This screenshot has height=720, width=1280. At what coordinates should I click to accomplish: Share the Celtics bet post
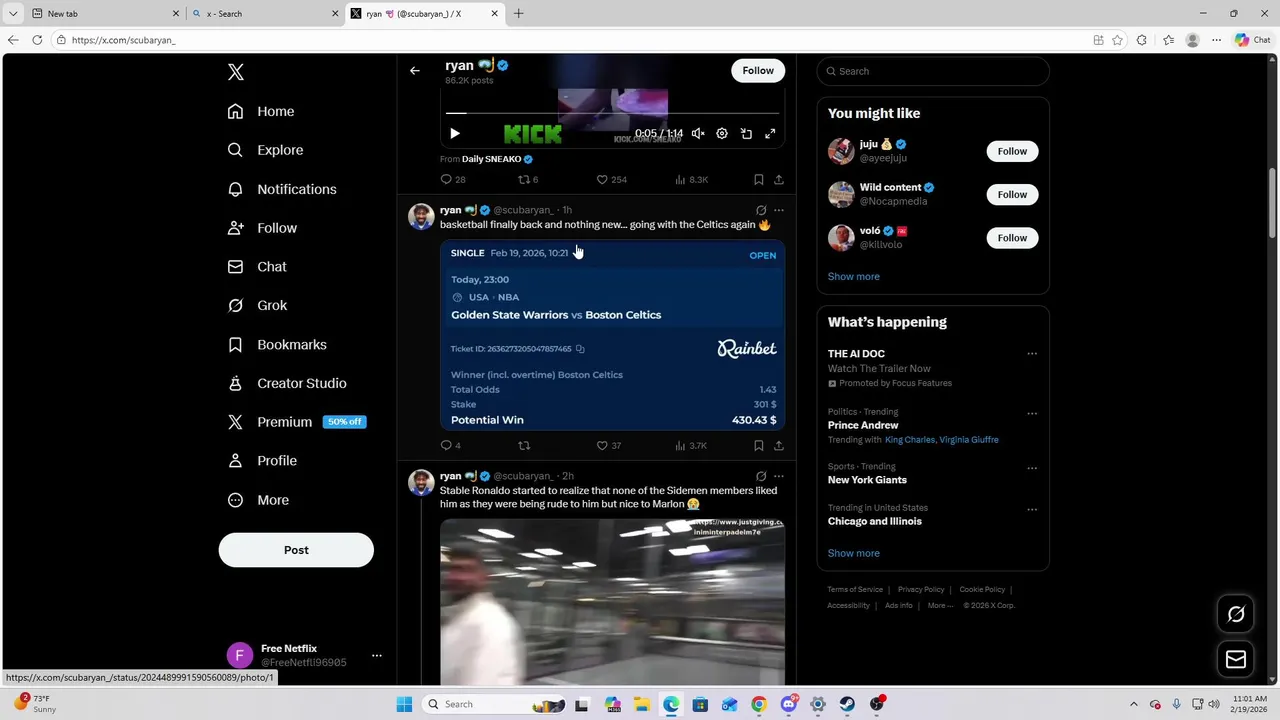pyautogui.click(x=779, y=446)
